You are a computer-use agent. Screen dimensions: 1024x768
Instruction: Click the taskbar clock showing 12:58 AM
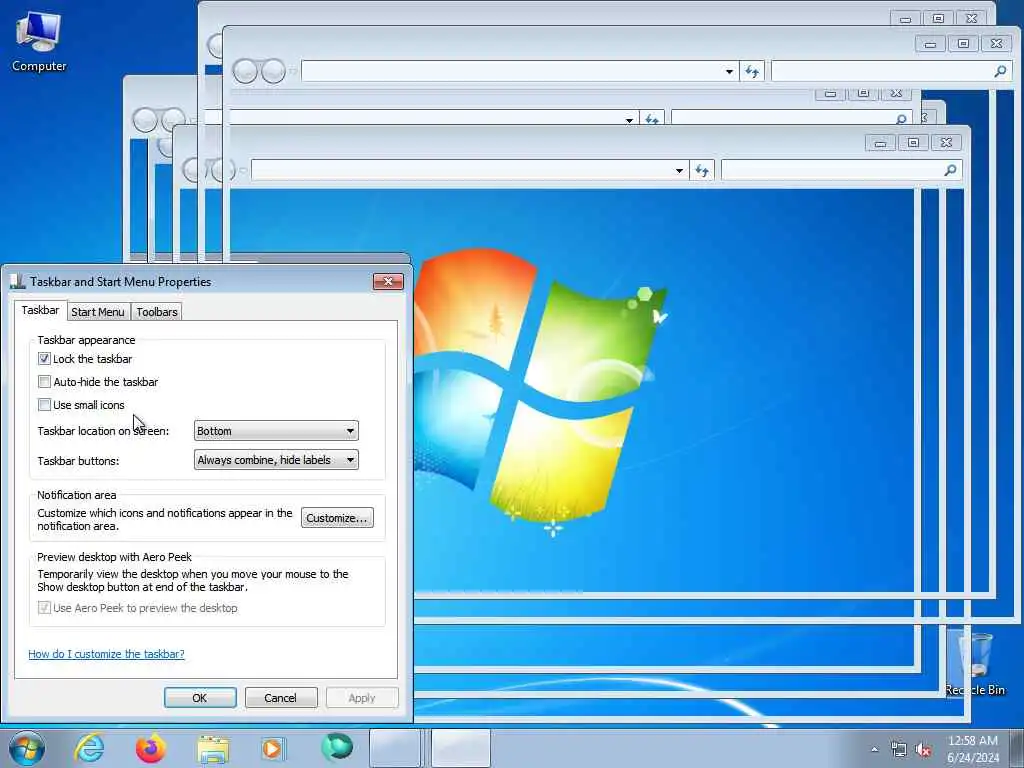tap(973, 749)
